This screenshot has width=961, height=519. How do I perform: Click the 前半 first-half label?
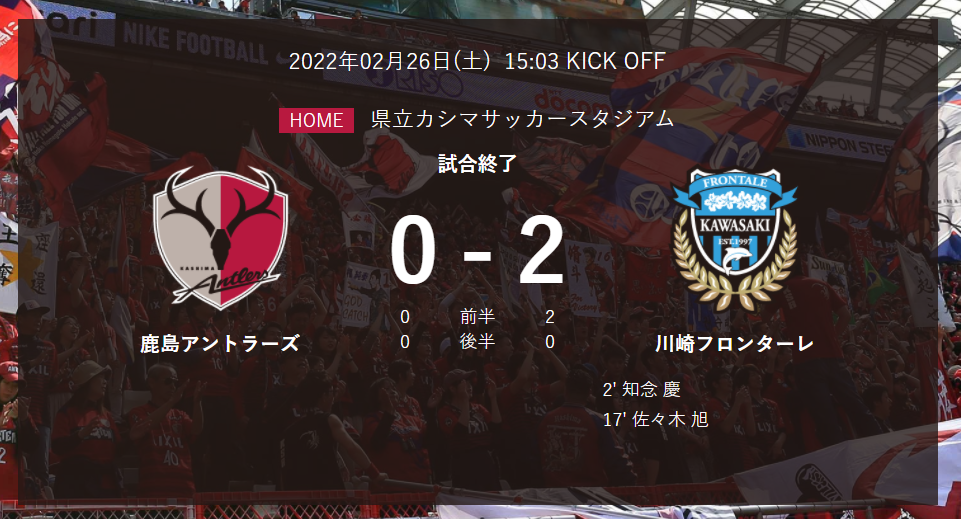(477, 317)
